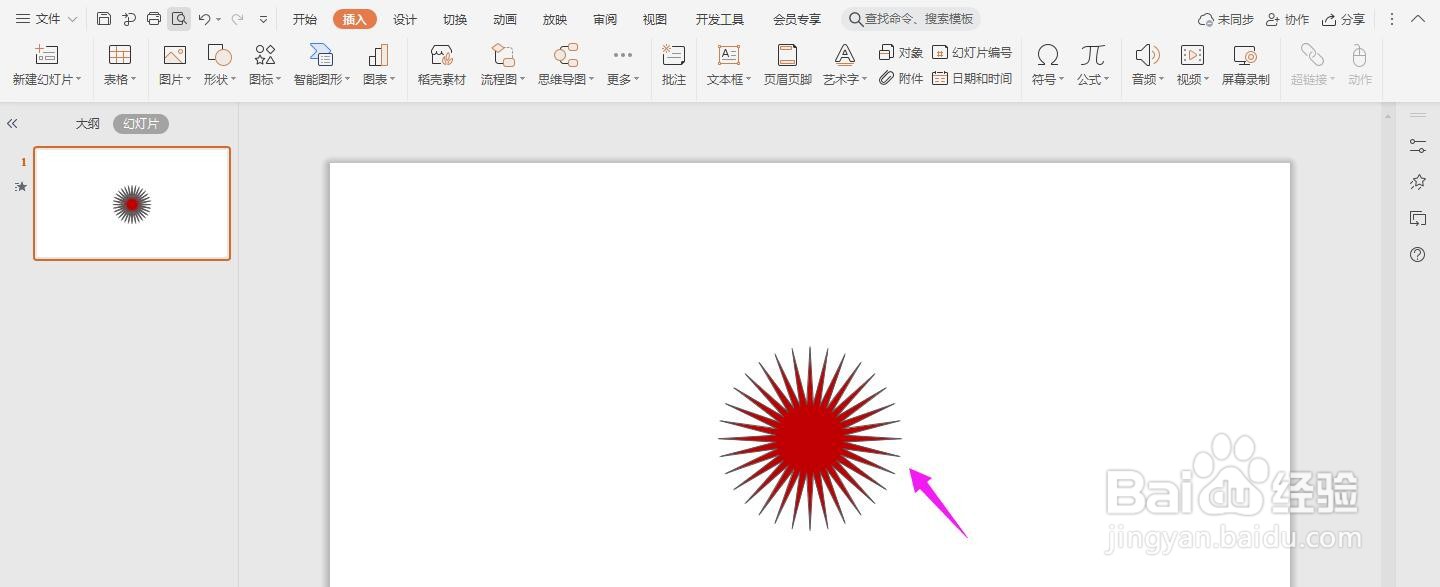Click the 对象 object button

click(x=901, y=52)
